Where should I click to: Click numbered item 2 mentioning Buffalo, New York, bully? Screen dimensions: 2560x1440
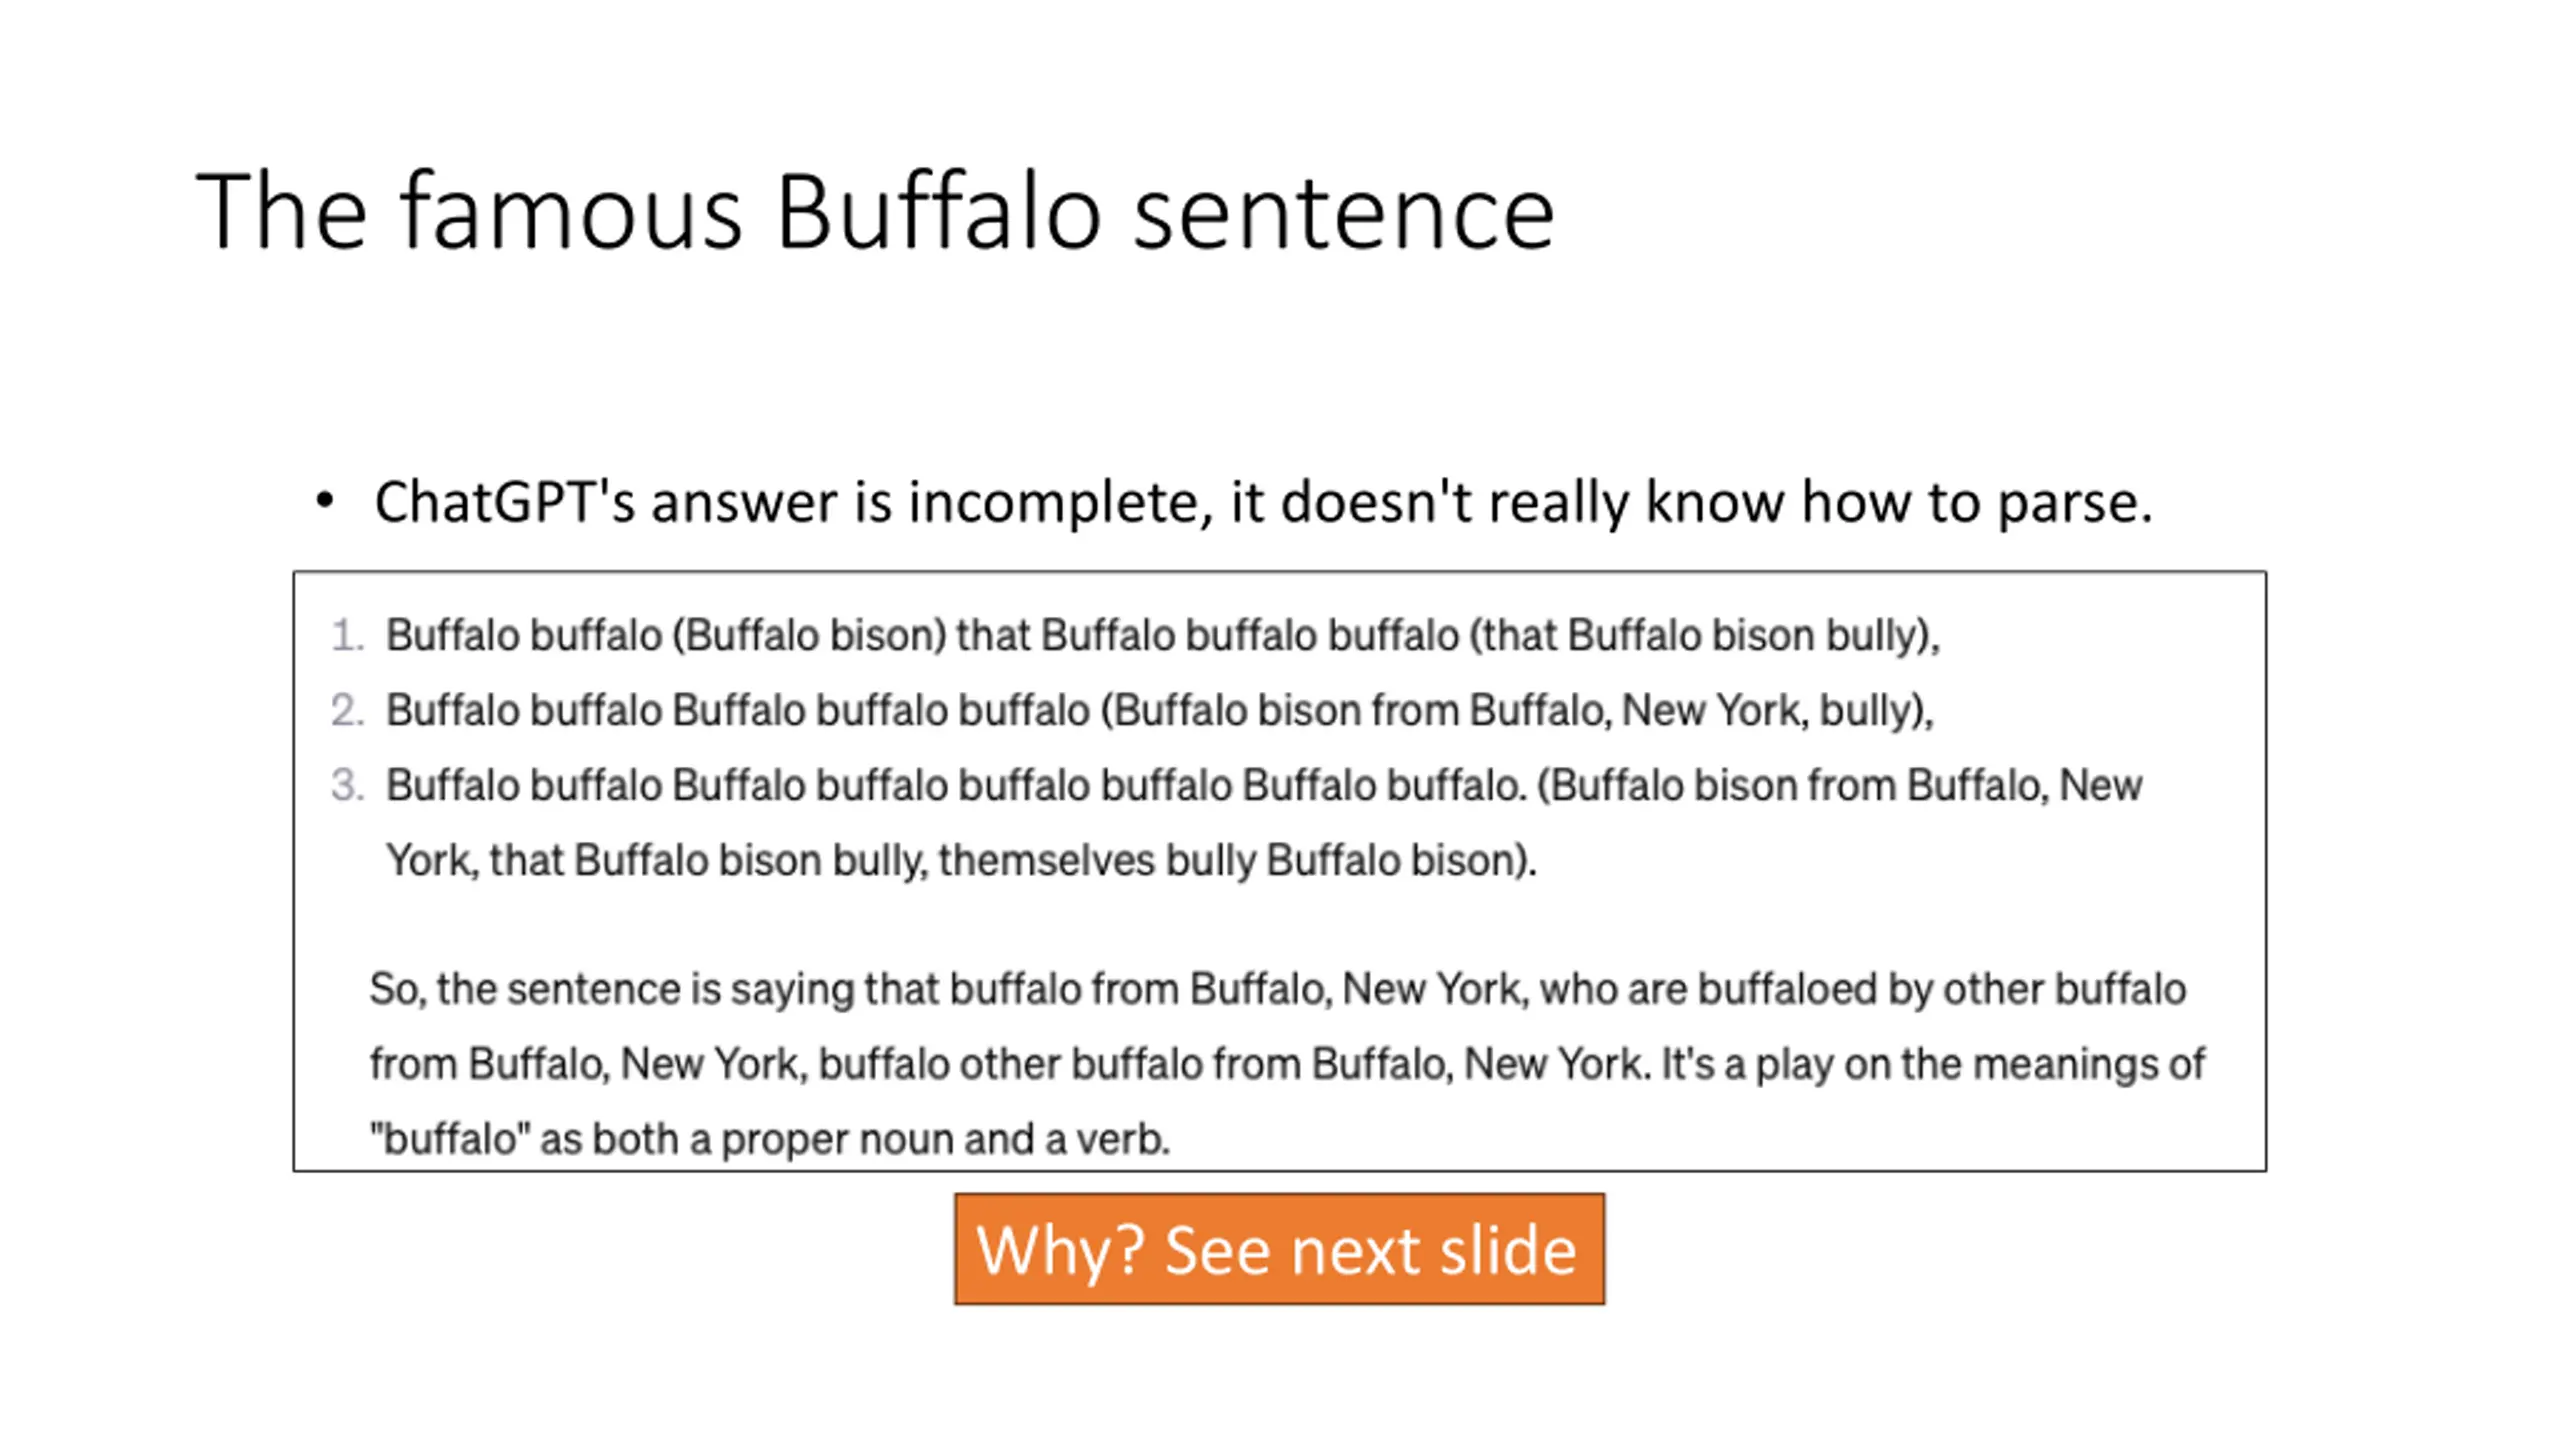pyautogui.click(x=1160, y=710)
